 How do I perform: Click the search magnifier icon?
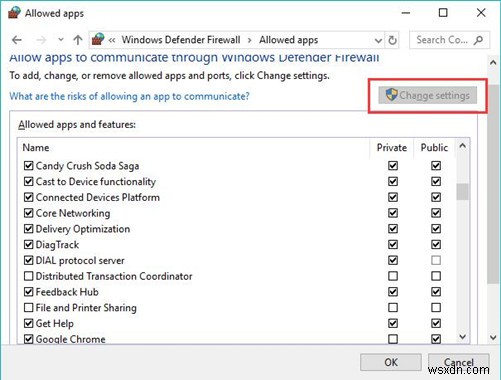tap(478, 40)
